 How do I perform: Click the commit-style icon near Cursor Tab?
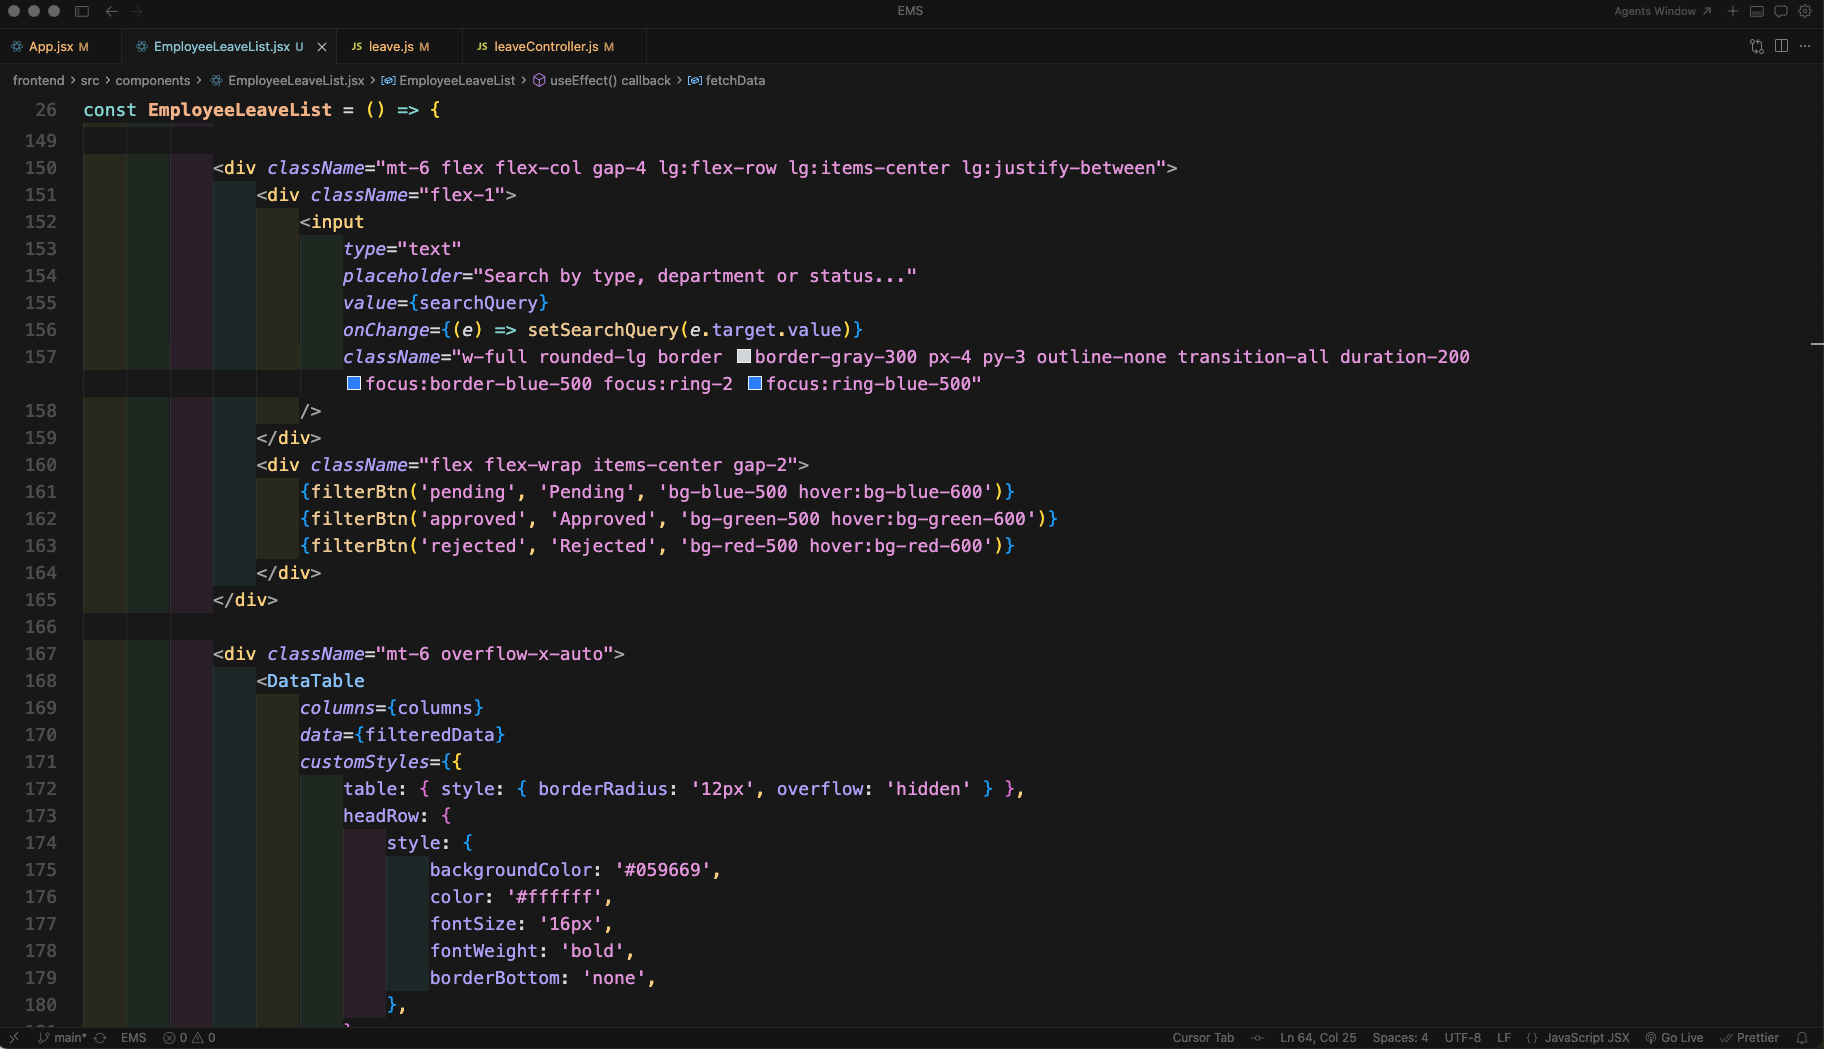[1257, 1038]
